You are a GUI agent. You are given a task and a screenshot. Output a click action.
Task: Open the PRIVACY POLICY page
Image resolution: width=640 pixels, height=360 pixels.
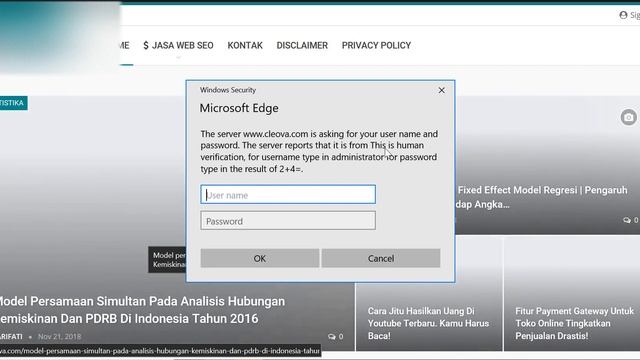pyautogui.click(x=376, y=45)
